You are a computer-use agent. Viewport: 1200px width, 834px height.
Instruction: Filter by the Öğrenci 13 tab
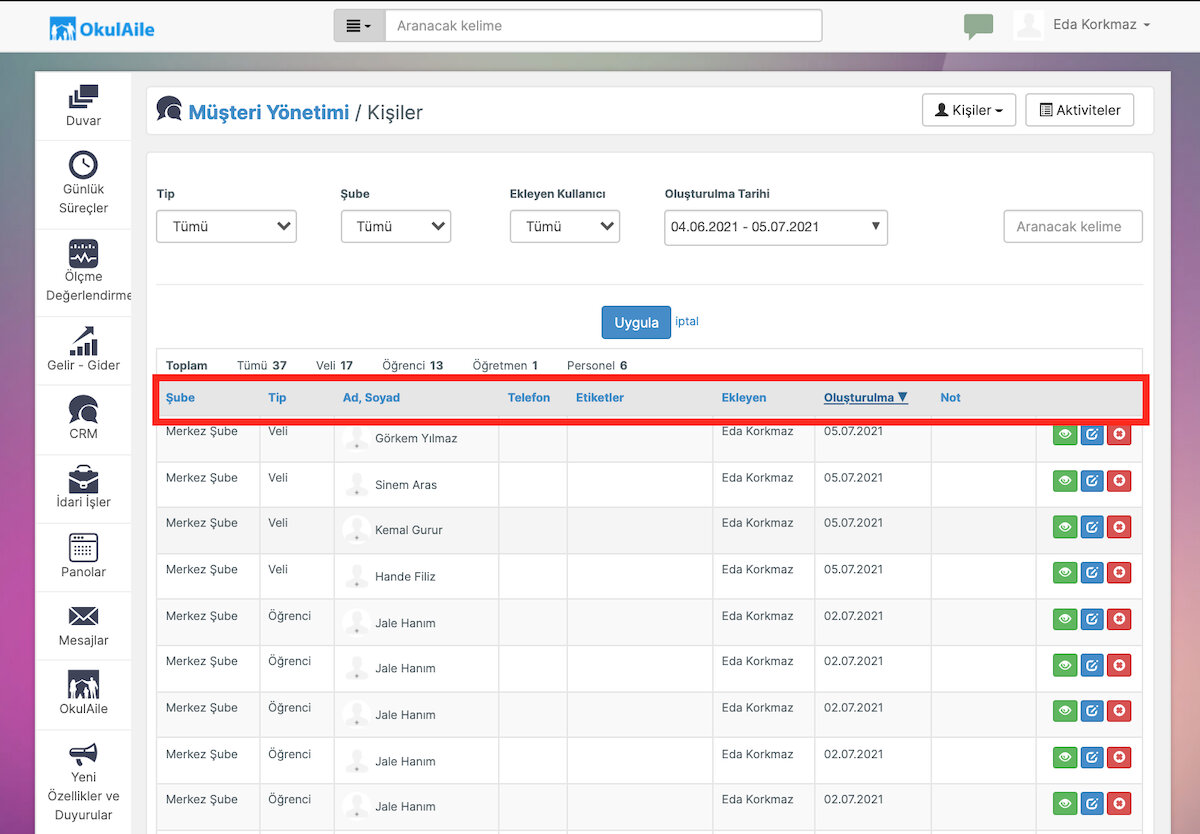coord(413,366)
